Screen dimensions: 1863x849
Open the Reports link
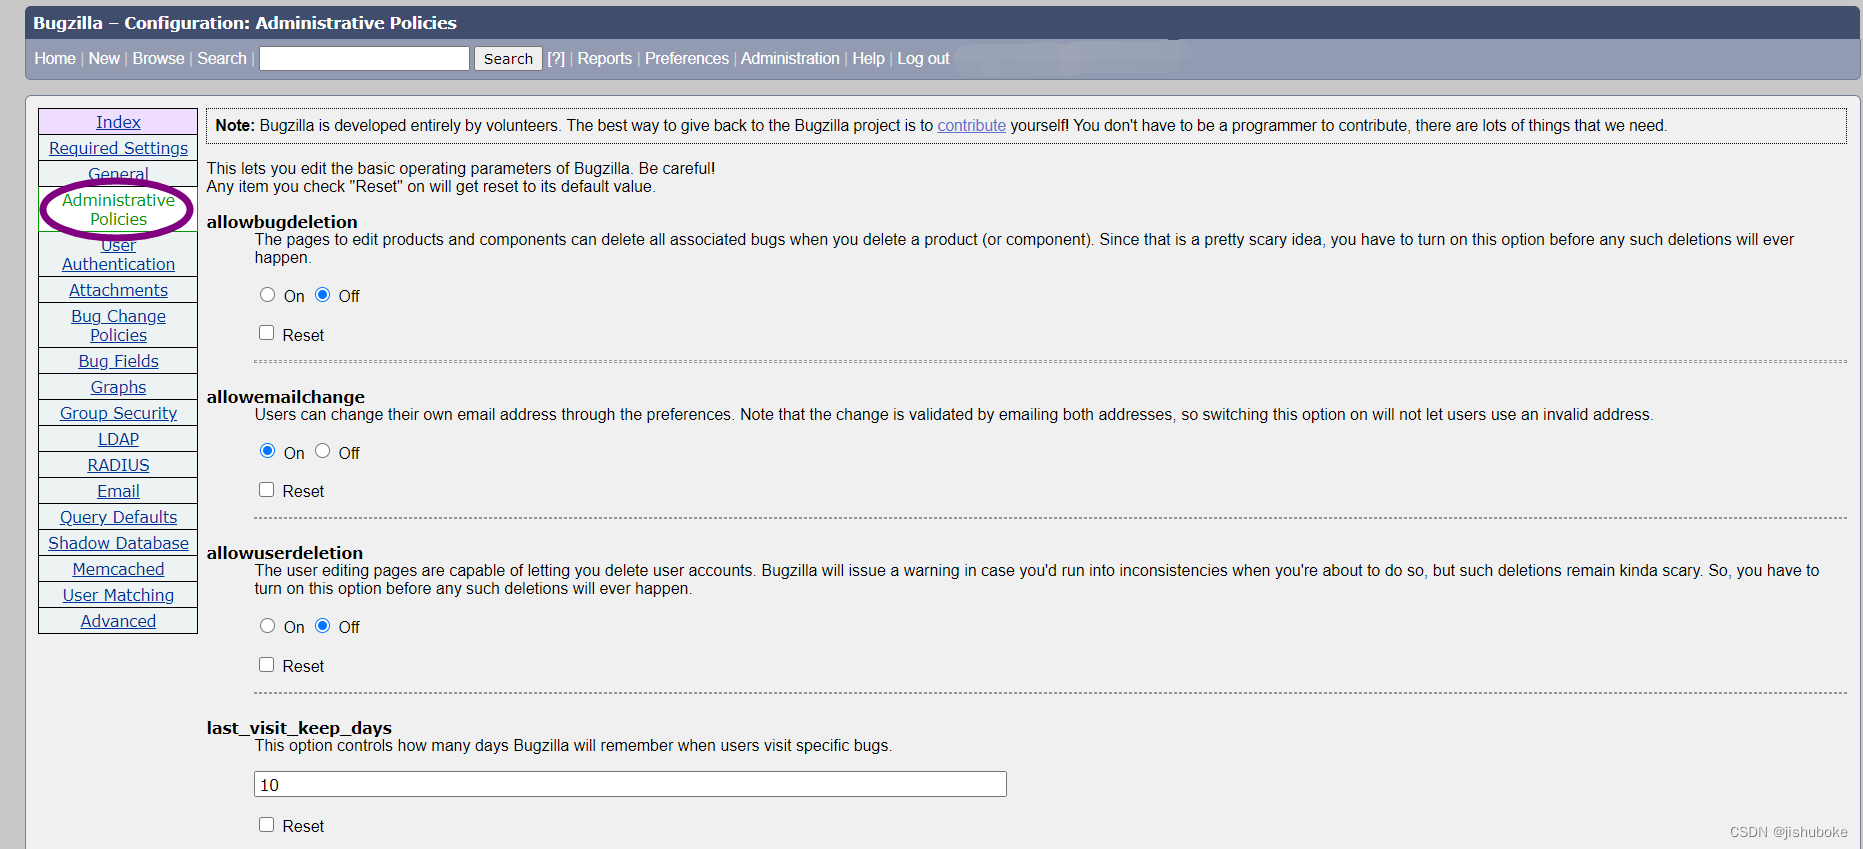[605, 59]
